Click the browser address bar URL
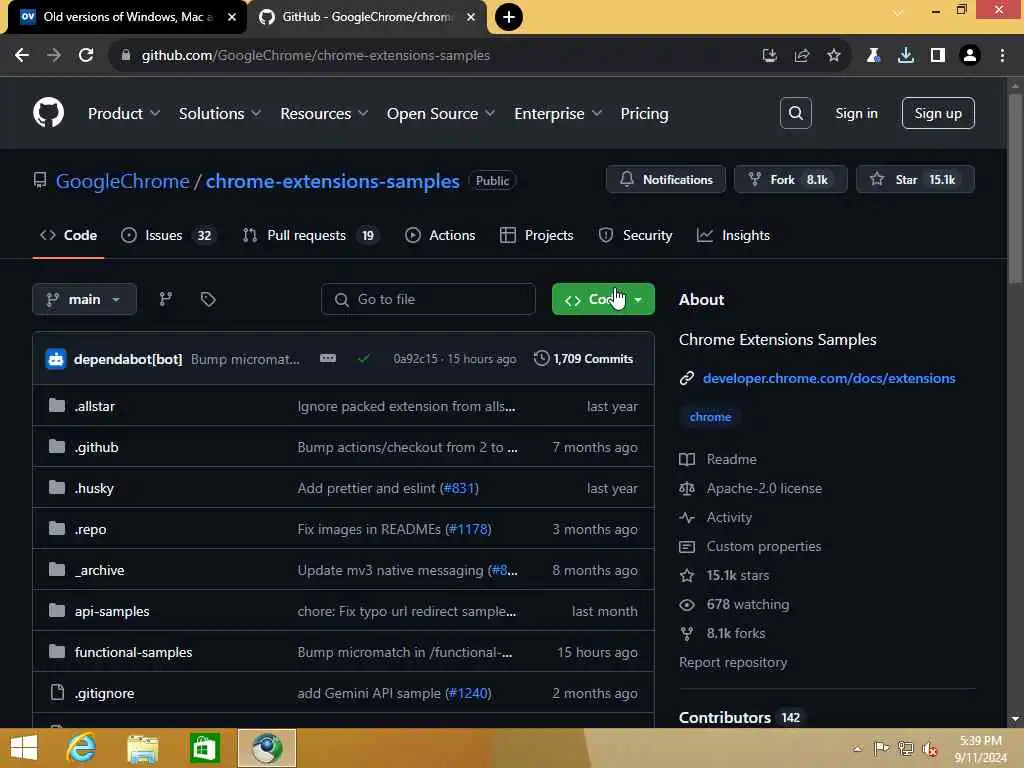 (x=315, y=56)
